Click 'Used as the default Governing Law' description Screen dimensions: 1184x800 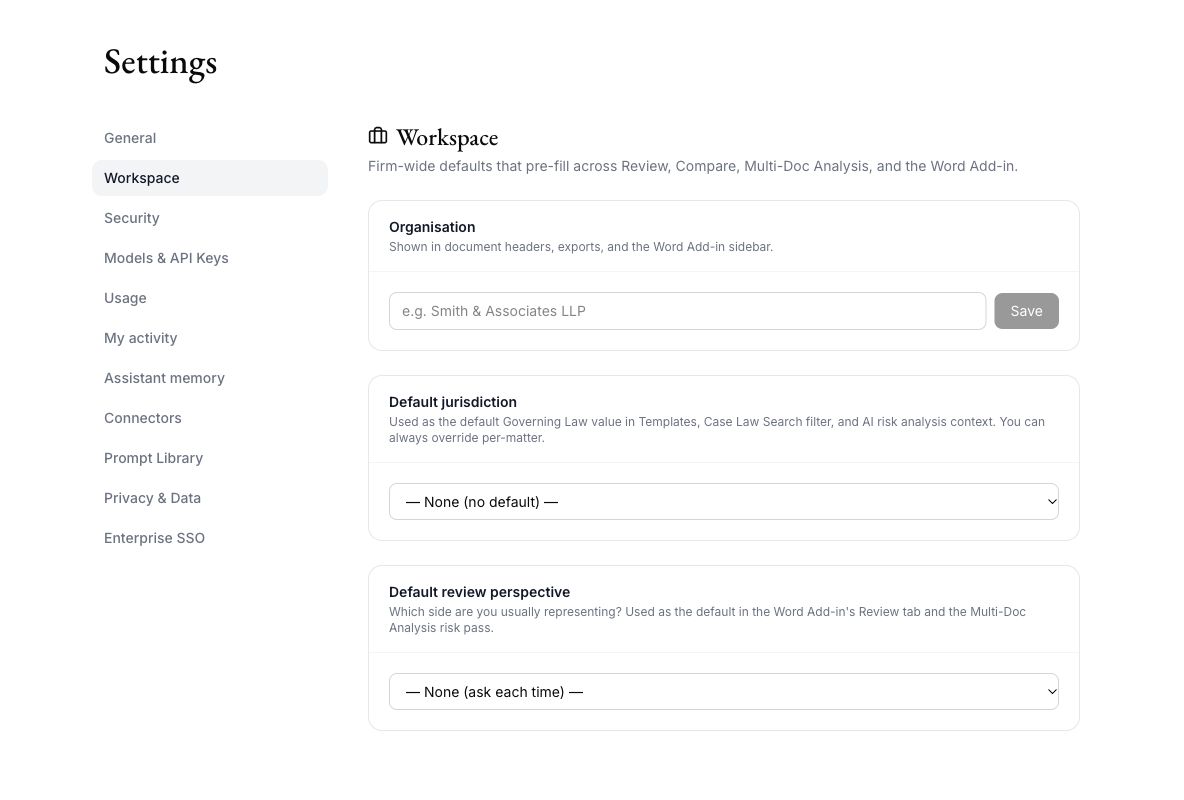(x=717, y=430)
